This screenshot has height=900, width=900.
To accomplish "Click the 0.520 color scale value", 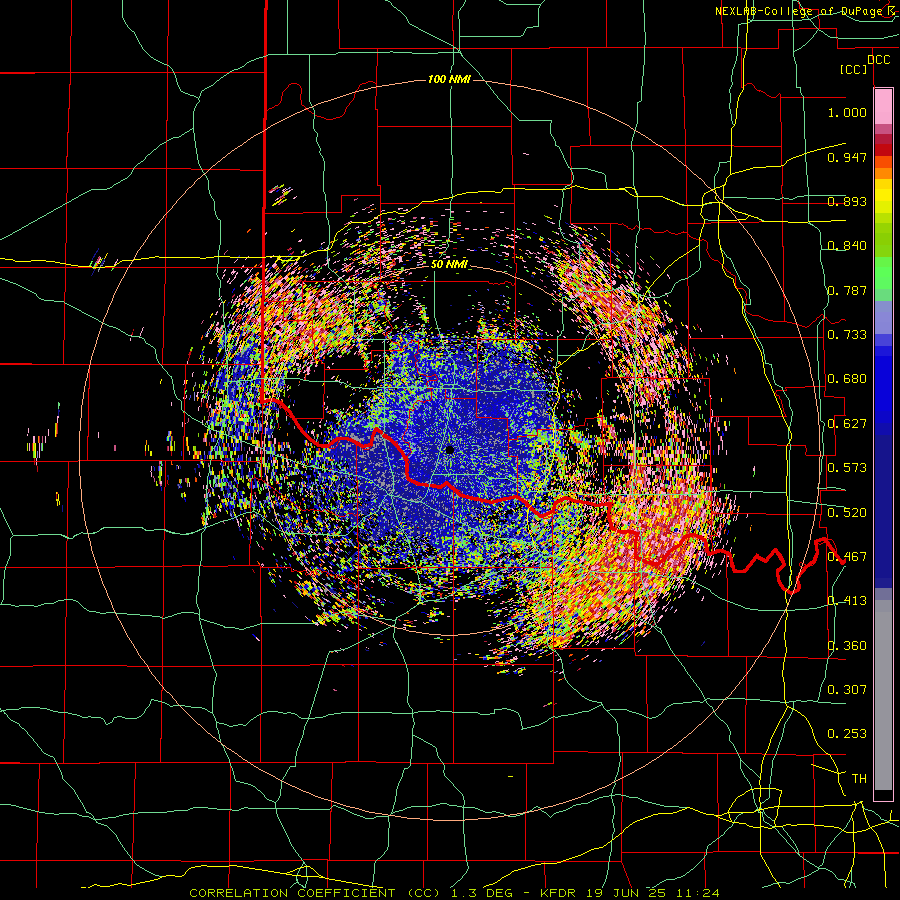I will pos(847,513).
